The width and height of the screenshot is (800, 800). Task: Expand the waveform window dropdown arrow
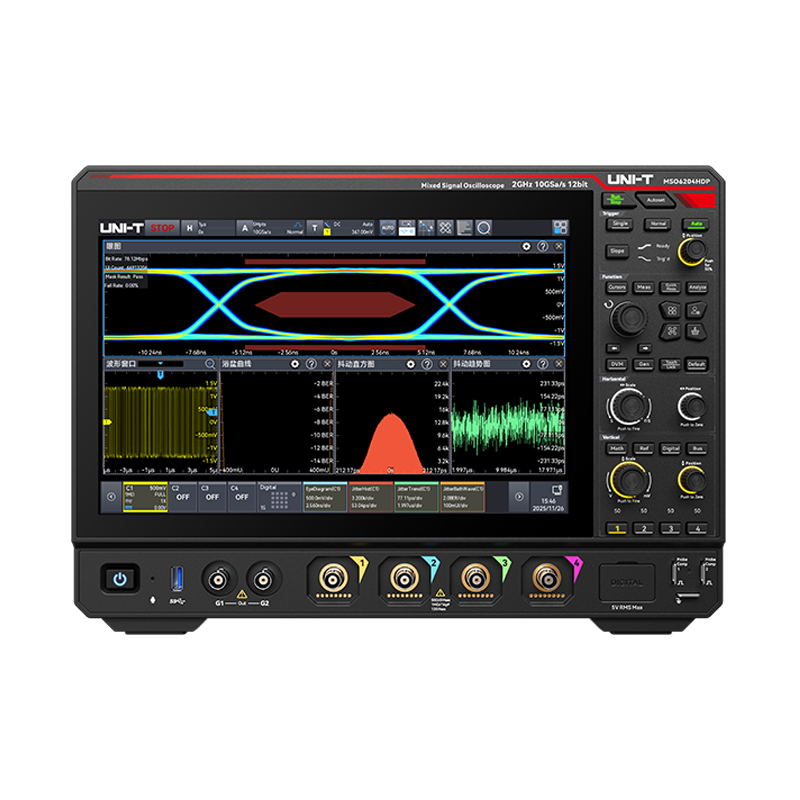tap(161, 365)
